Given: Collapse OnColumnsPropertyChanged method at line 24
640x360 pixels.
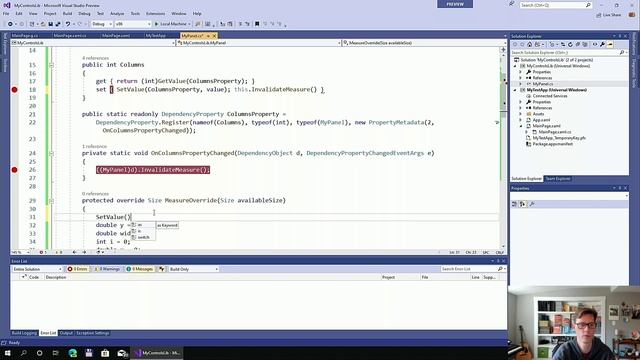Looking at the screenshot, I should tap(51, 153).
